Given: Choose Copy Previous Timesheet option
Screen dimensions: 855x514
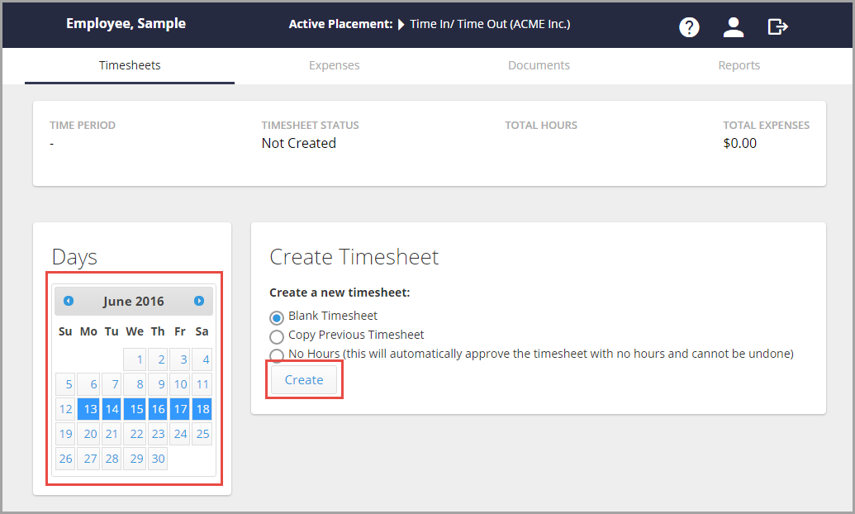Looking at the screenshot, I should point(276,336).
